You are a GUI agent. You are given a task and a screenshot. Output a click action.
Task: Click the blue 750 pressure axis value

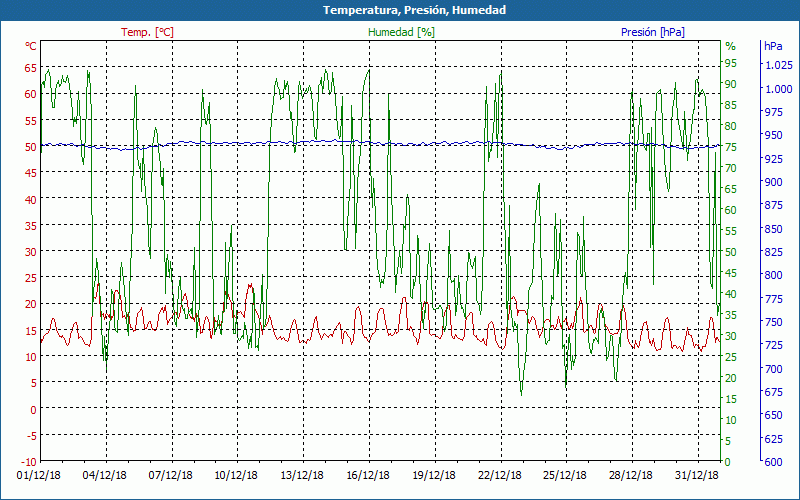tap(773, 322)
